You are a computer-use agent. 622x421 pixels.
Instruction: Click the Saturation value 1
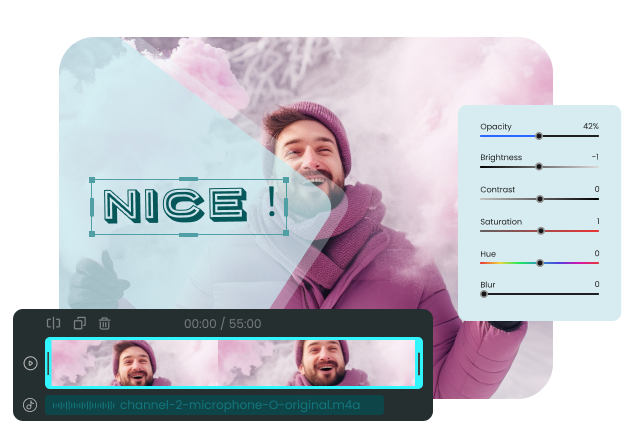598,221
